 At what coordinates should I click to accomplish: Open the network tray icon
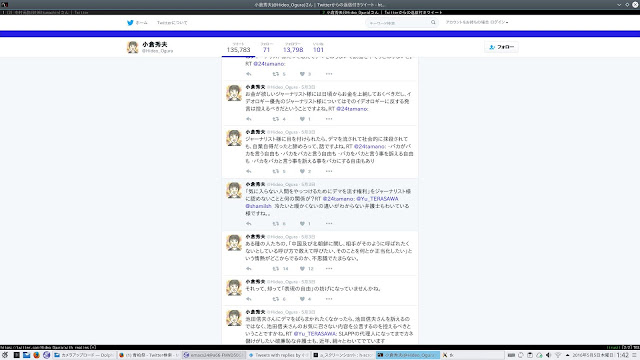click(558, 355)
